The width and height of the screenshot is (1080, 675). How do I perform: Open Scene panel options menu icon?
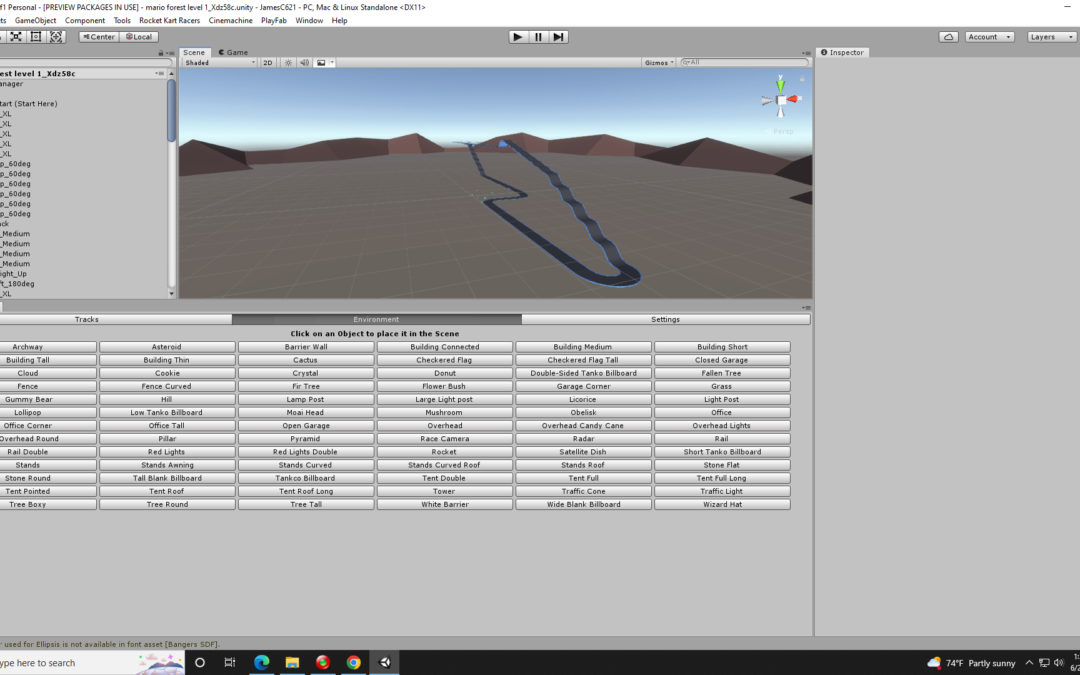pos(807,53)
